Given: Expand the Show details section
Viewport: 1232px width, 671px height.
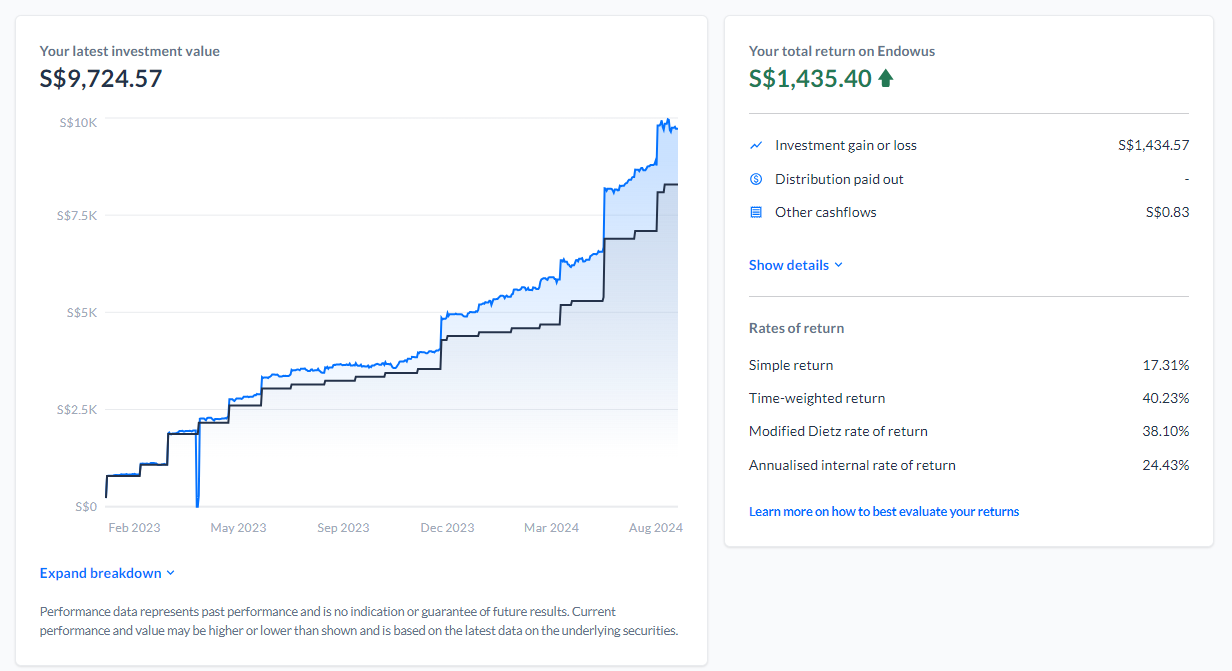Looking at the screenshot, I should click(789, 265).
